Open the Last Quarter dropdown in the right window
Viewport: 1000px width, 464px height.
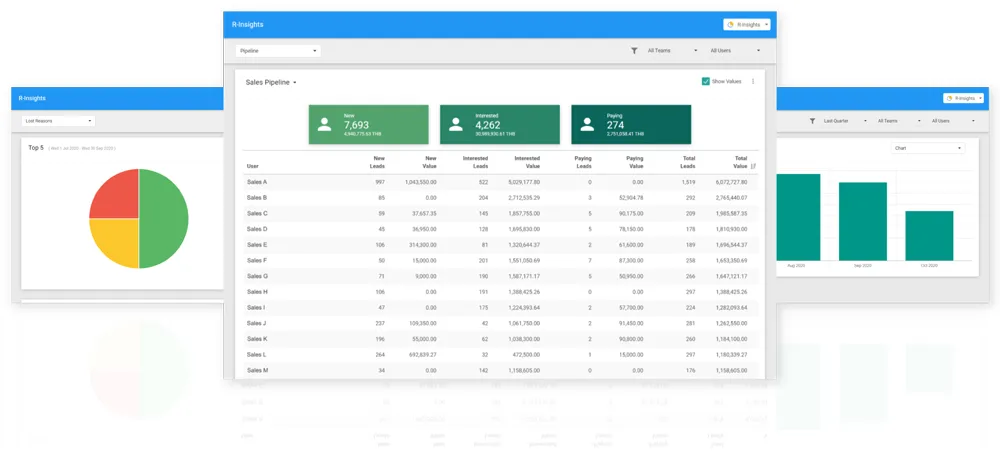click(x=845, y=120)
